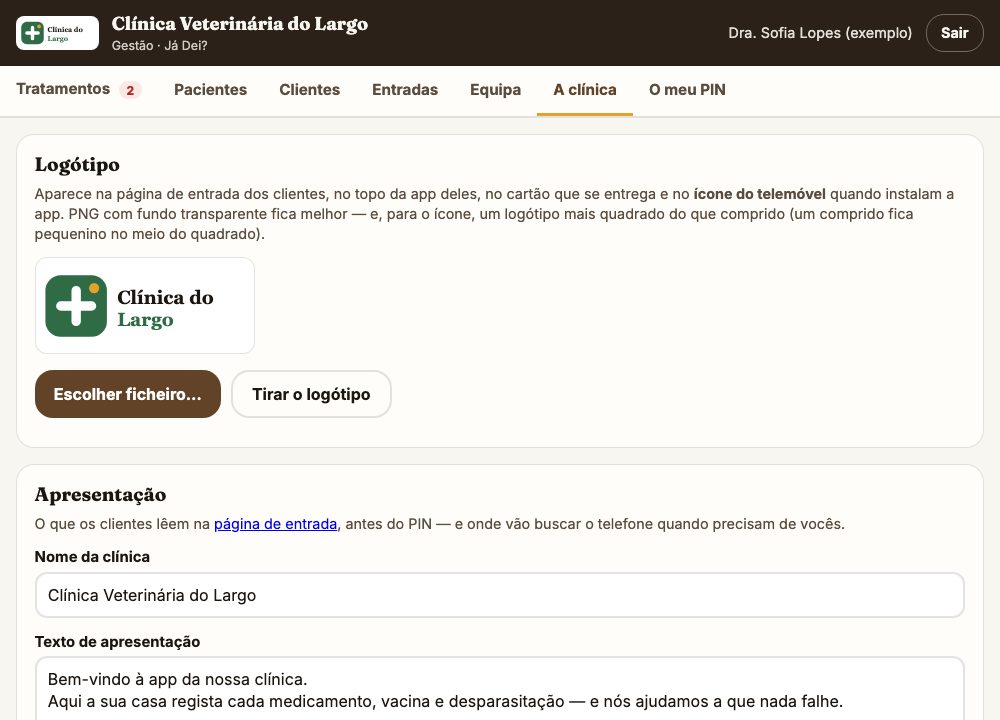Screen dimensions: 1000x720
Task: Open the página de entrada link
Action: 276,524
